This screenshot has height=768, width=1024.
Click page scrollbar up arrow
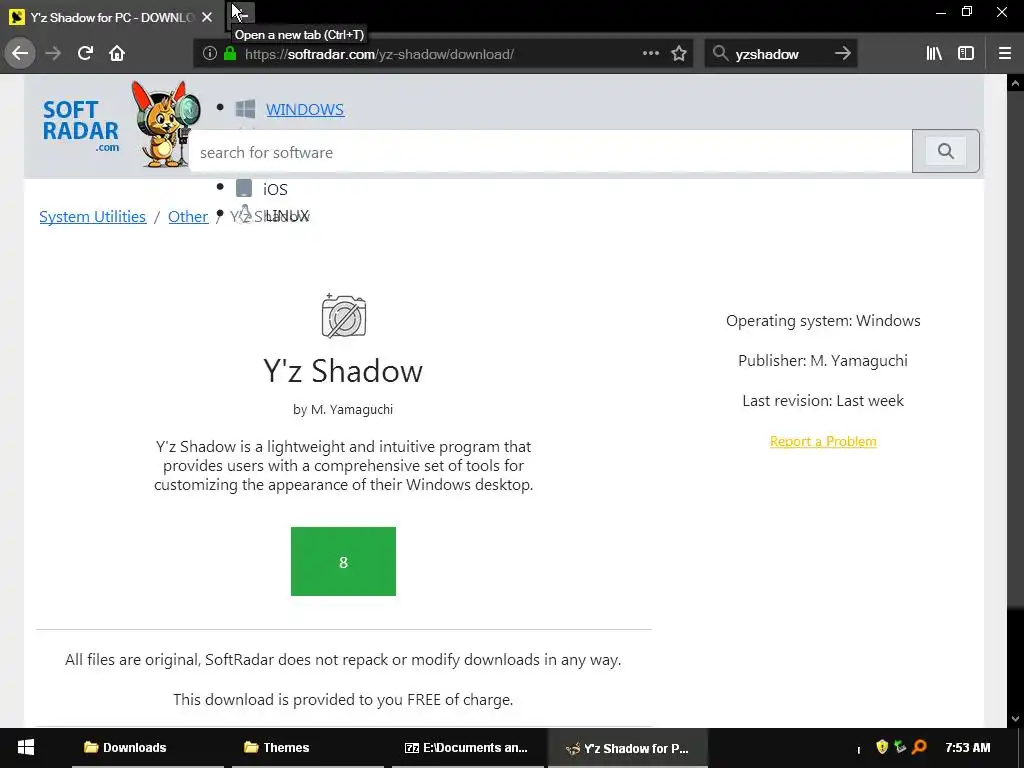pyautogui.click(x=1015, y=83)
